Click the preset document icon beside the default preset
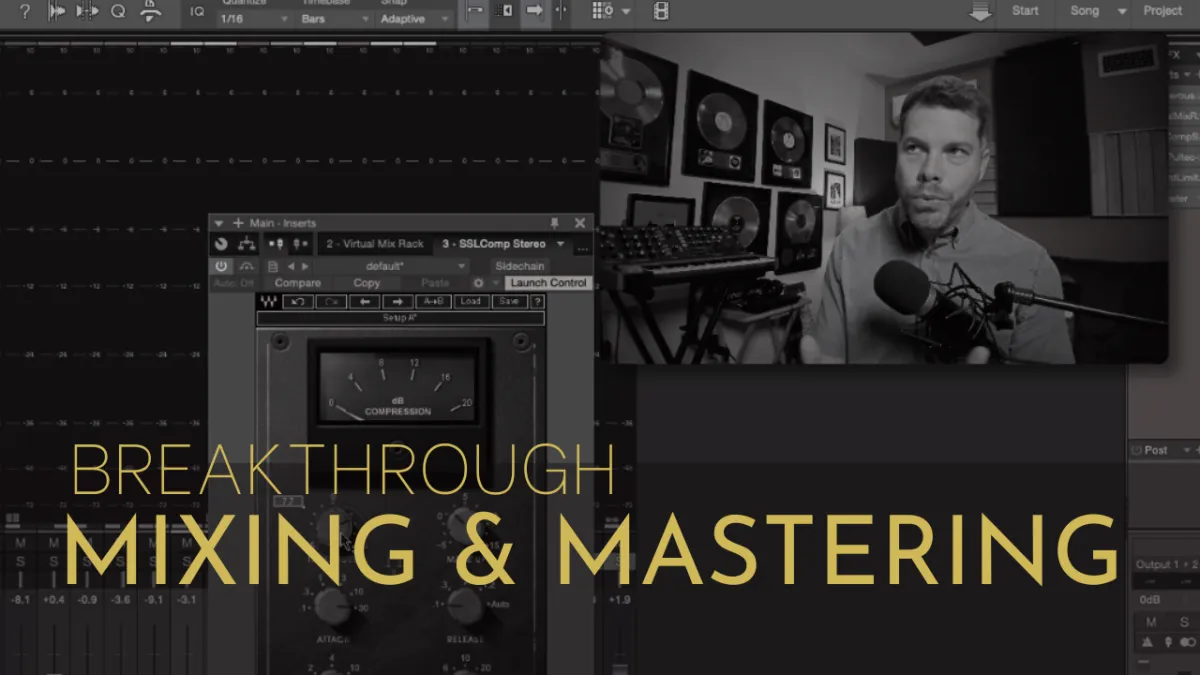 click(273, 267)
